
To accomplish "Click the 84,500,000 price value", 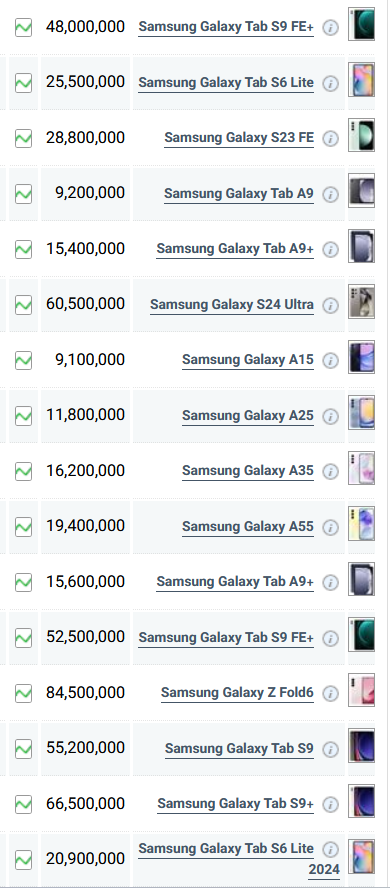I will (x=85, y=692).
